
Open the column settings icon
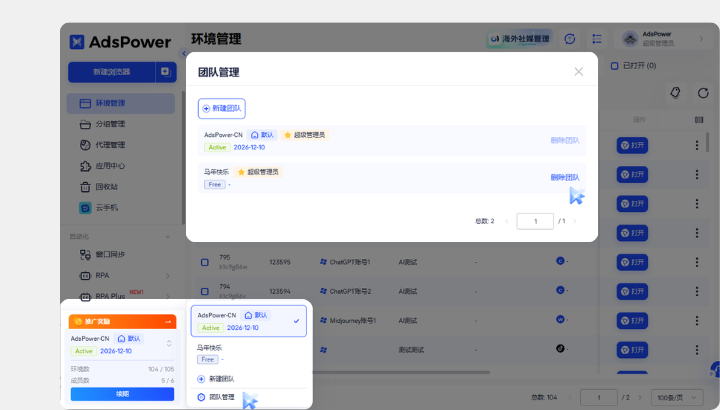pos(699,120)
